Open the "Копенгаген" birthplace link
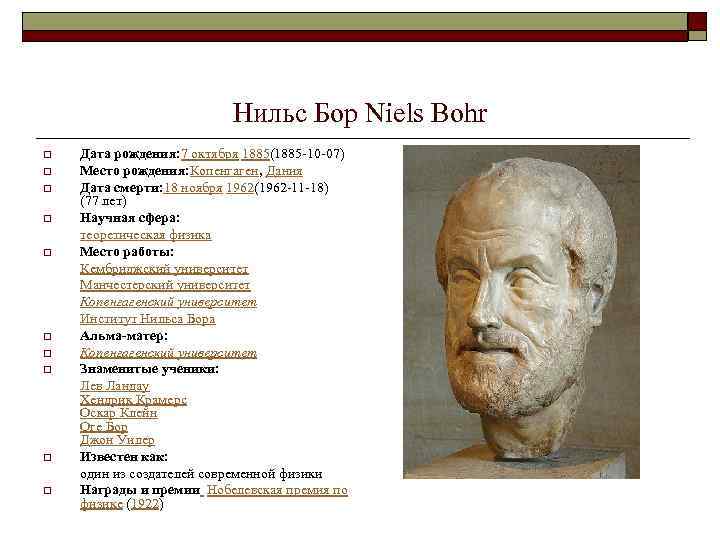This screenshot has width=720, height=540. point(224,171)
